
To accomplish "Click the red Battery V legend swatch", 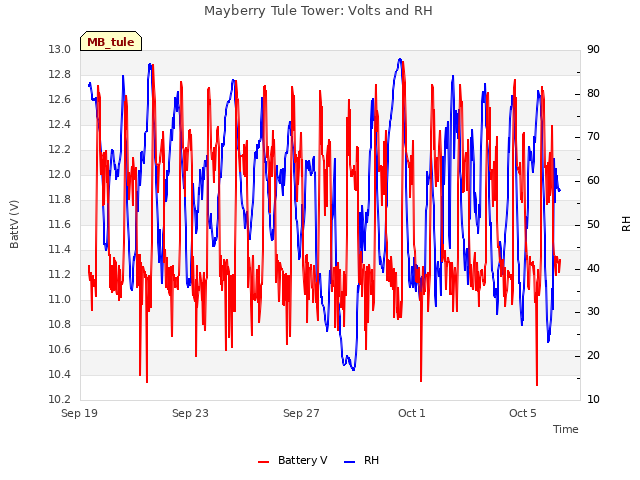I will 264,462.
